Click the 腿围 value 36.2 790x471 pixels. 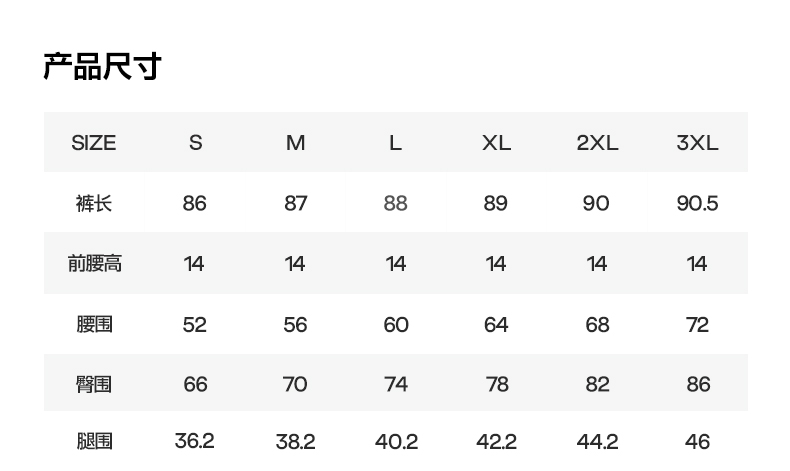(195, 440)
